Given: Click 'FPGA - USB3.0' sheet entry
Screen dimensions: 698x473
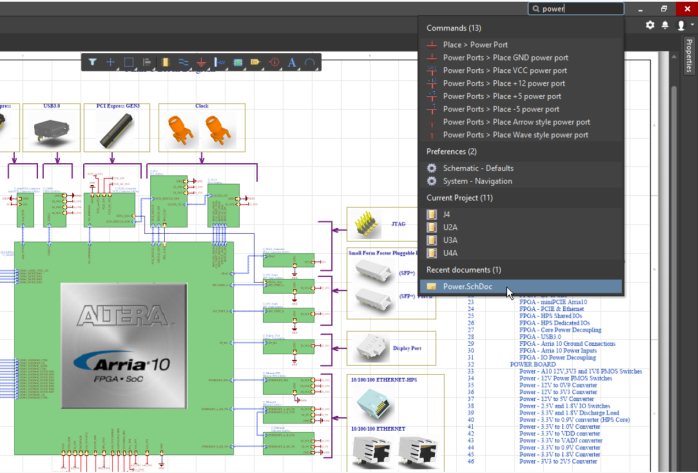Looking at the screenshot, I should point(541,337).
